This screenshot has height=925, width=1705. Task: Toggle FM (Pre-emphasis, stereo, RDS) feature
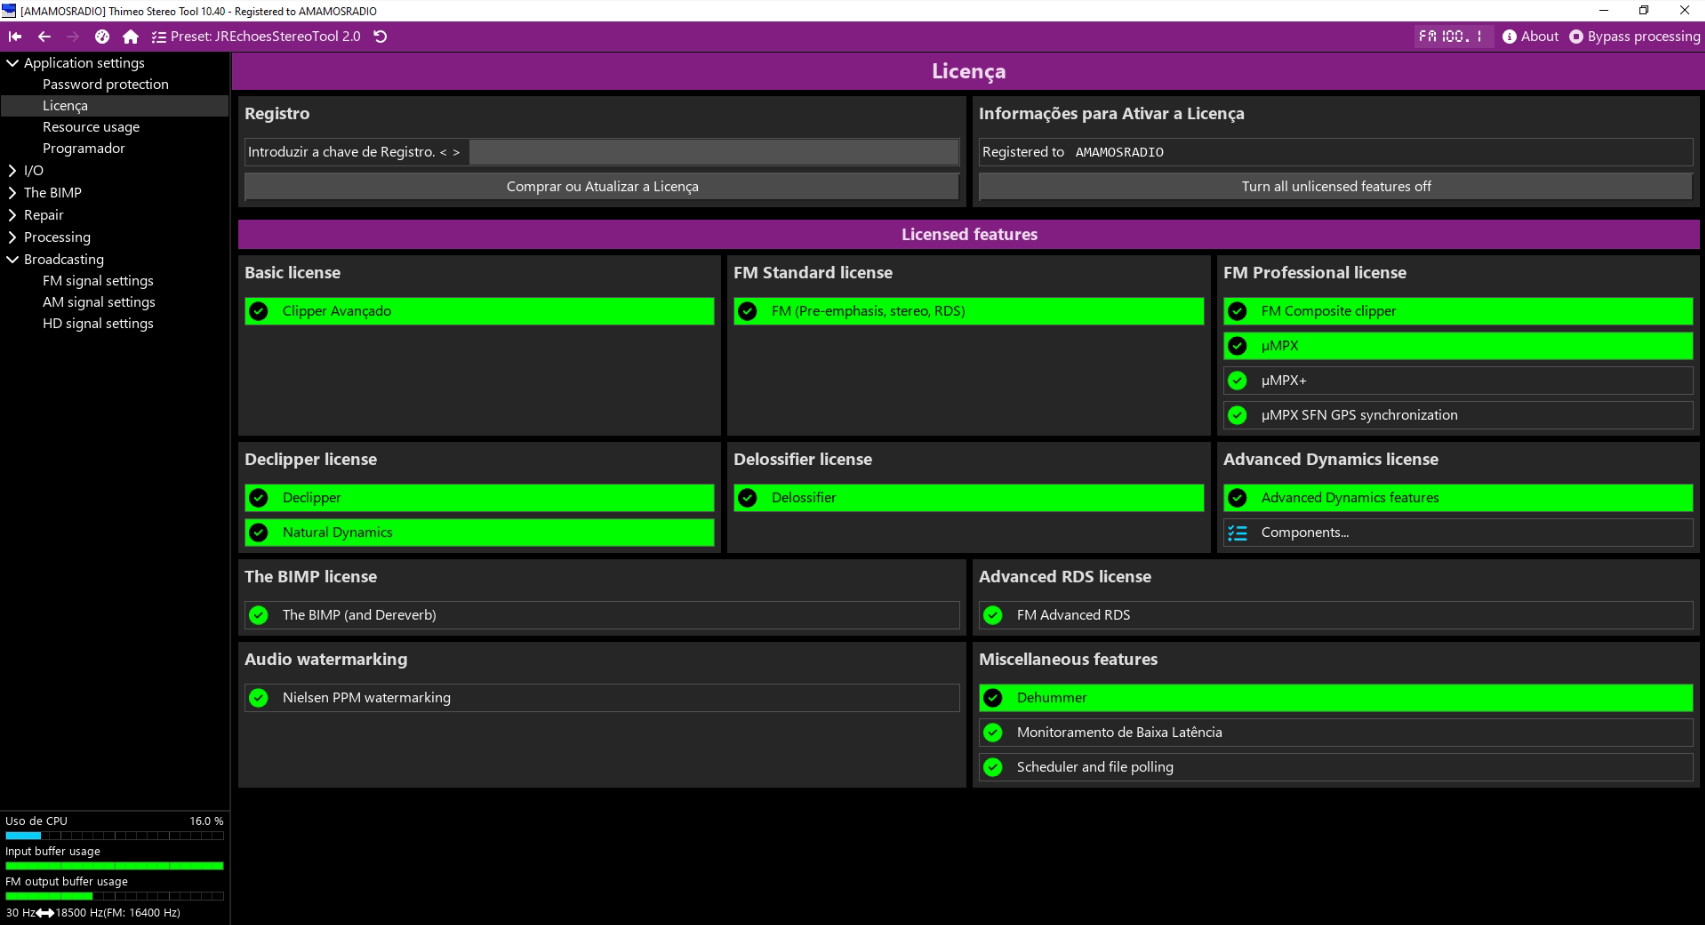click(x=968, y=311)
